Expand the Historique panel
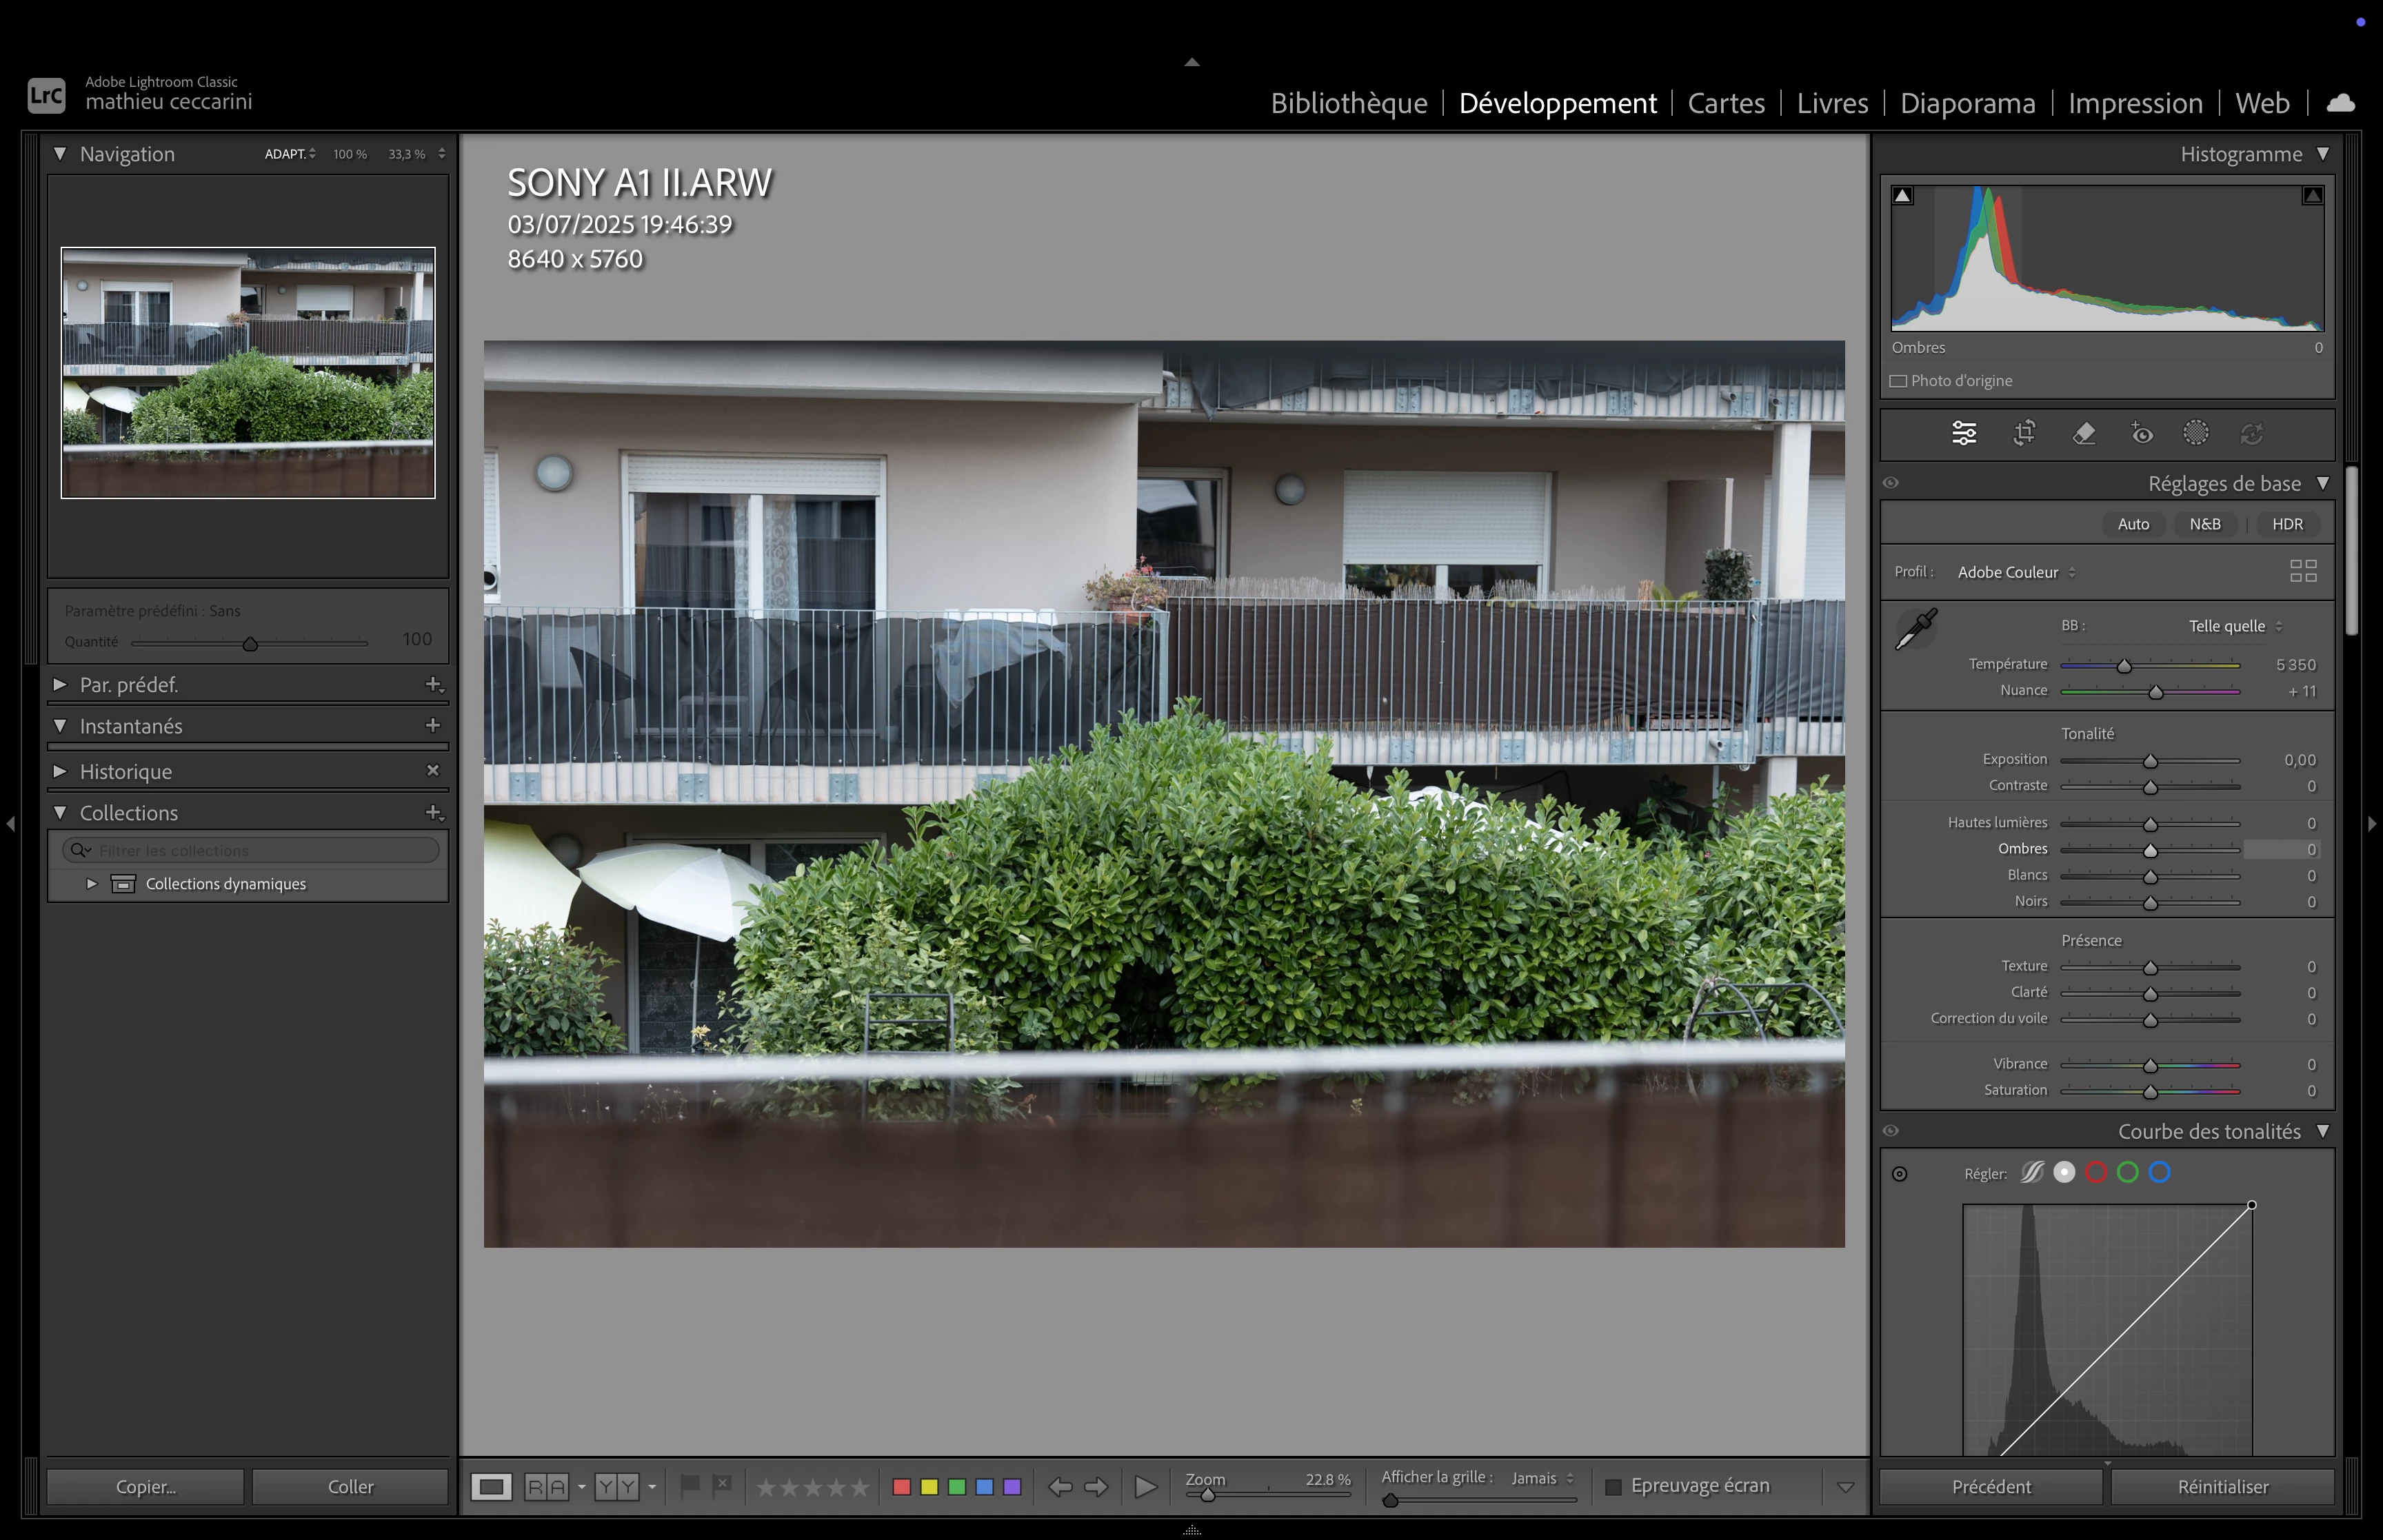This screenshot has width=2383, height=1540. [60, 771]
